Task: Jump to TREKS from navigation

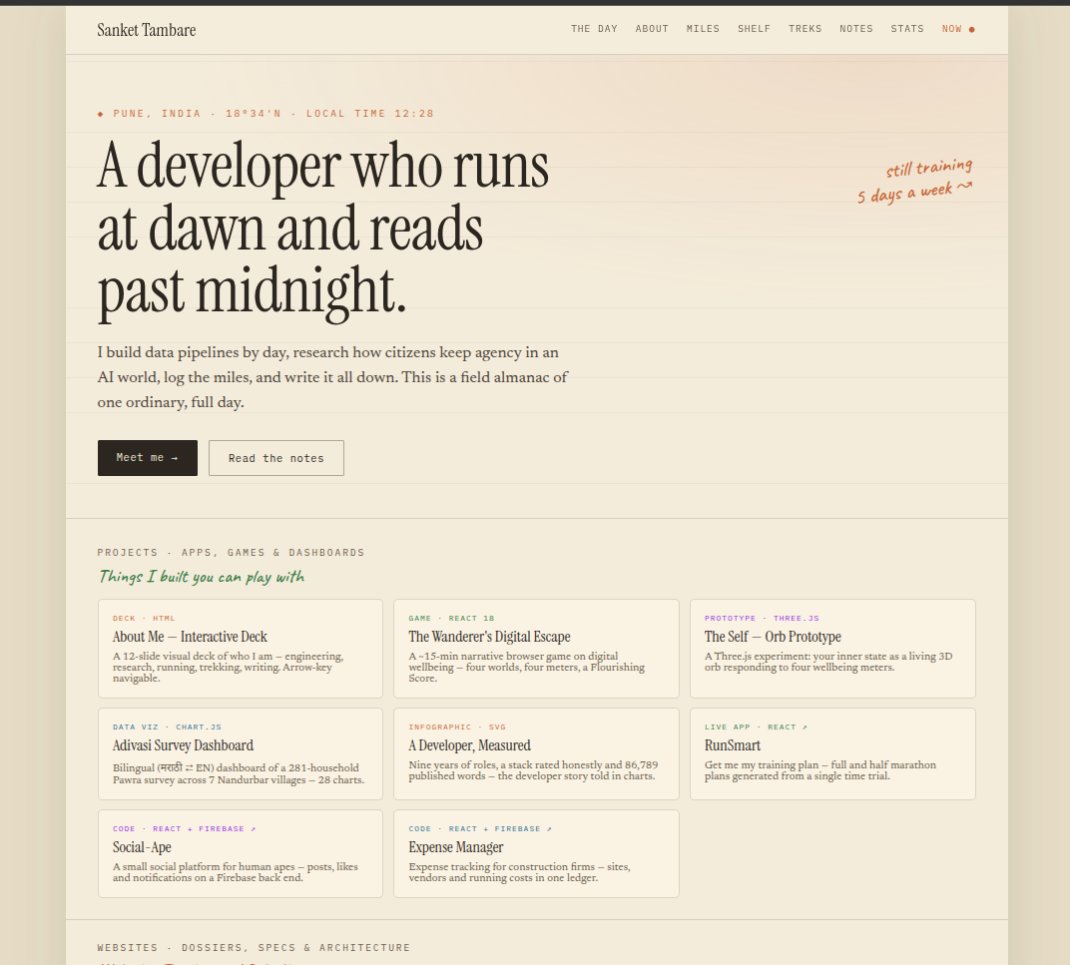Action: tap(805, 29)
